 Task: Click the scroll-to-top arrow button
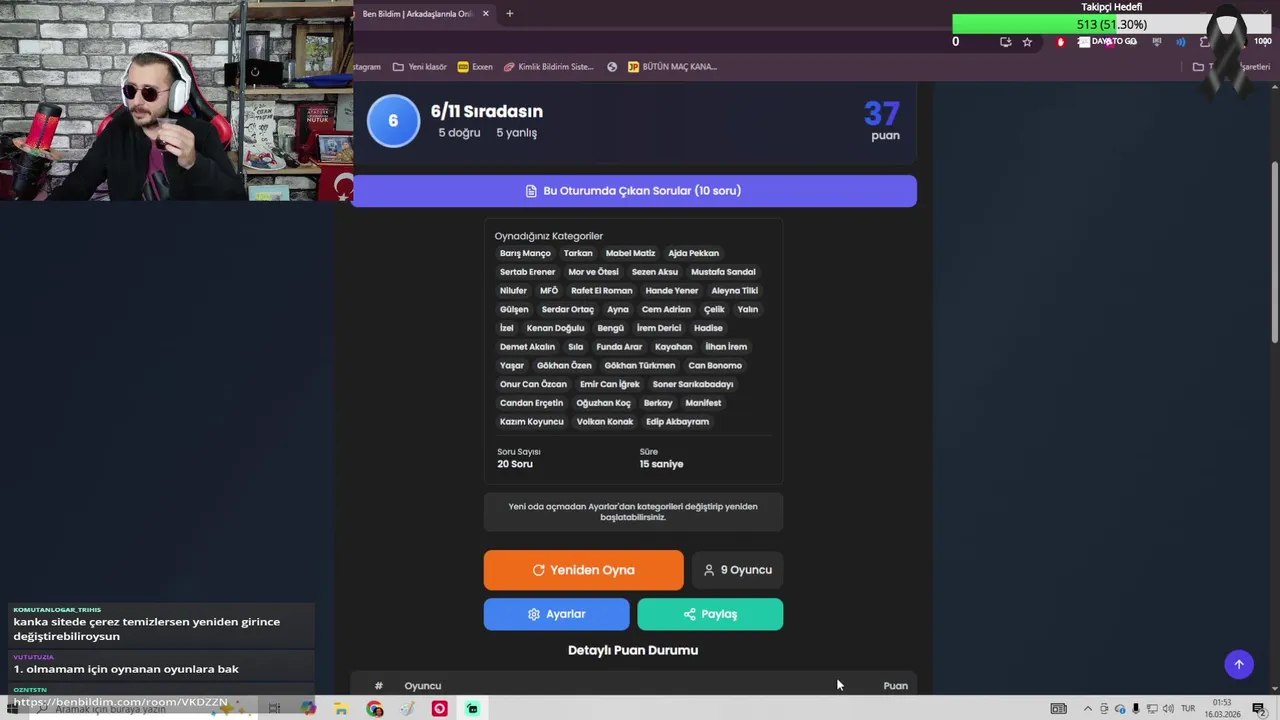[1239, 664]
